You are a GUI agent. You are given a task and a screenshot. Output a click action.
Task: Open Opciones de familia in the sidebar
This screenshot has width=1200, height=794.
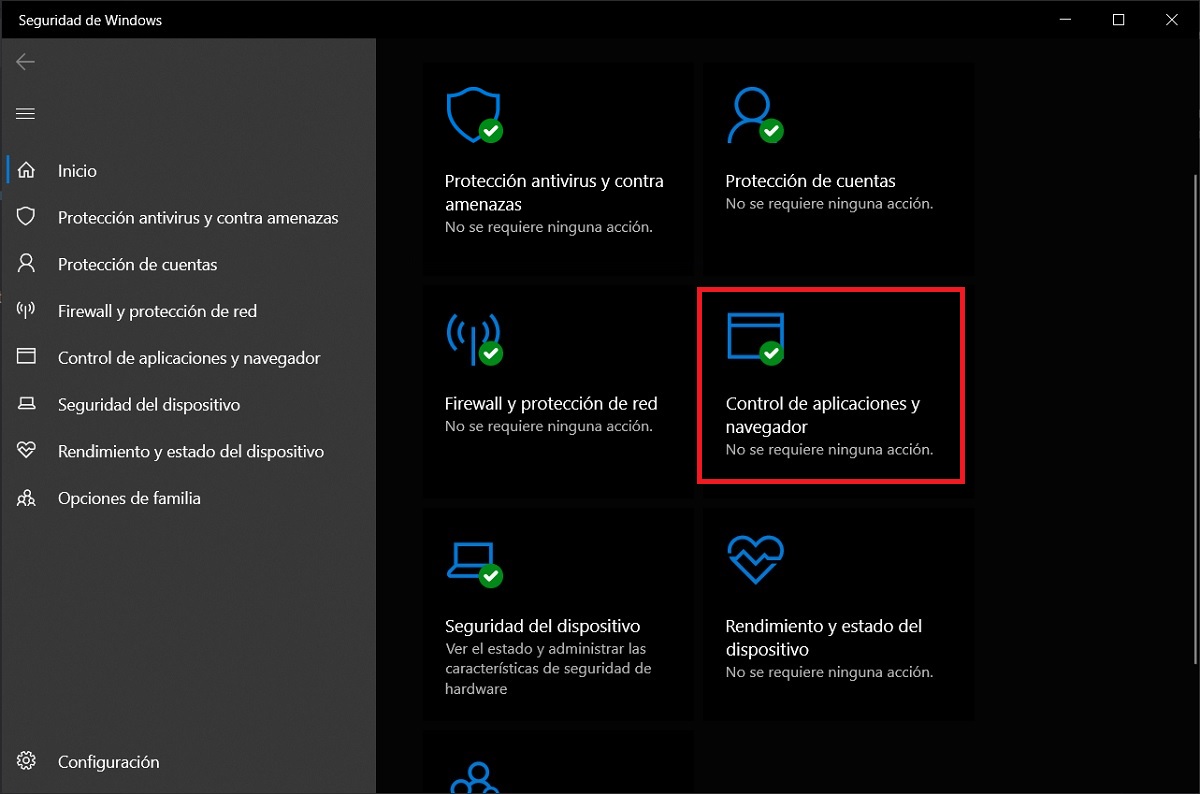click(x=129, y=498)
